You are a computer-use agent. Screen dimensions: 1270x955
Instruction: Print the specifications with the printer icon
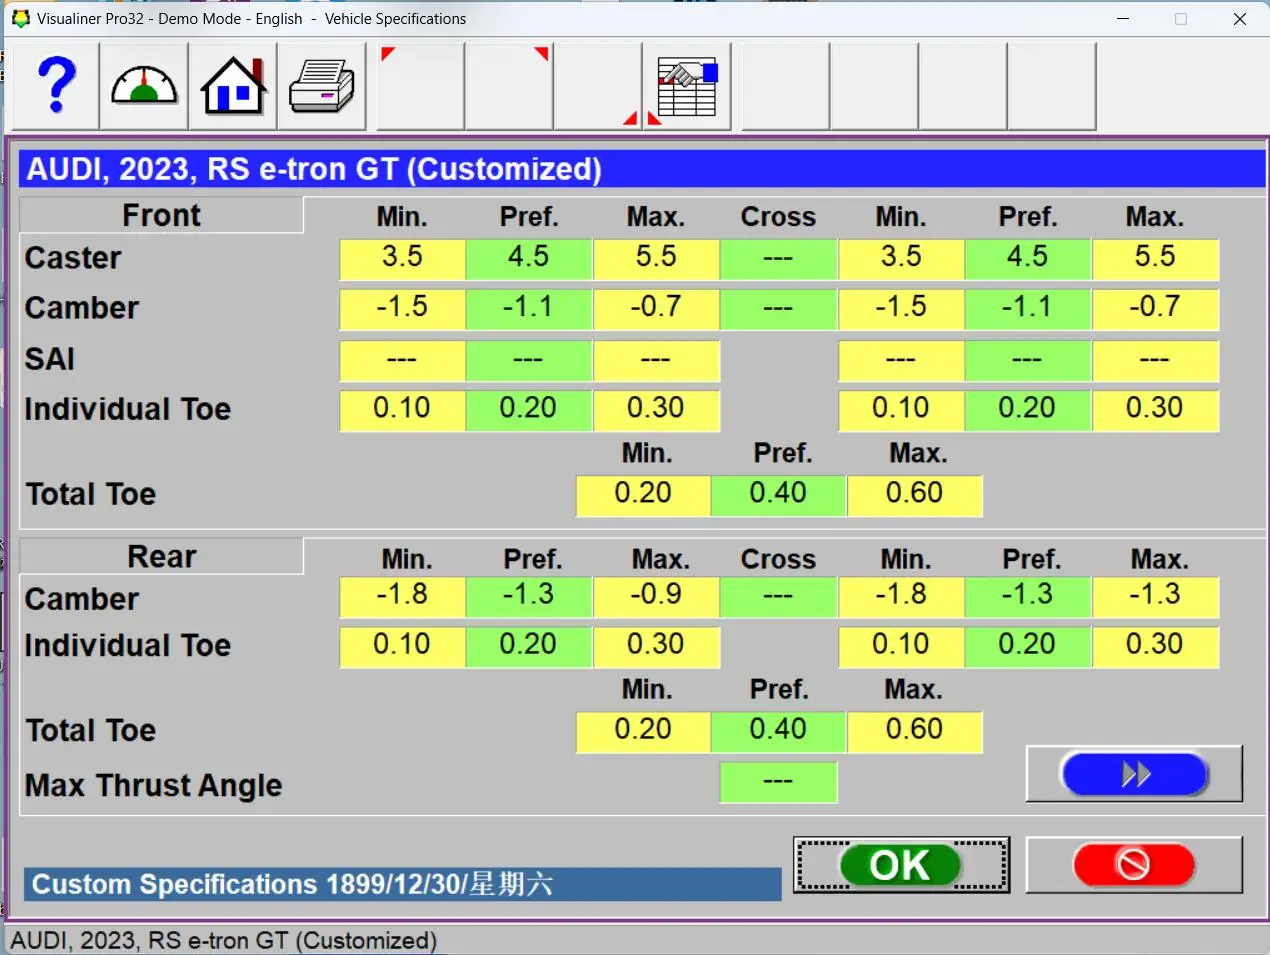click(321, 86)
